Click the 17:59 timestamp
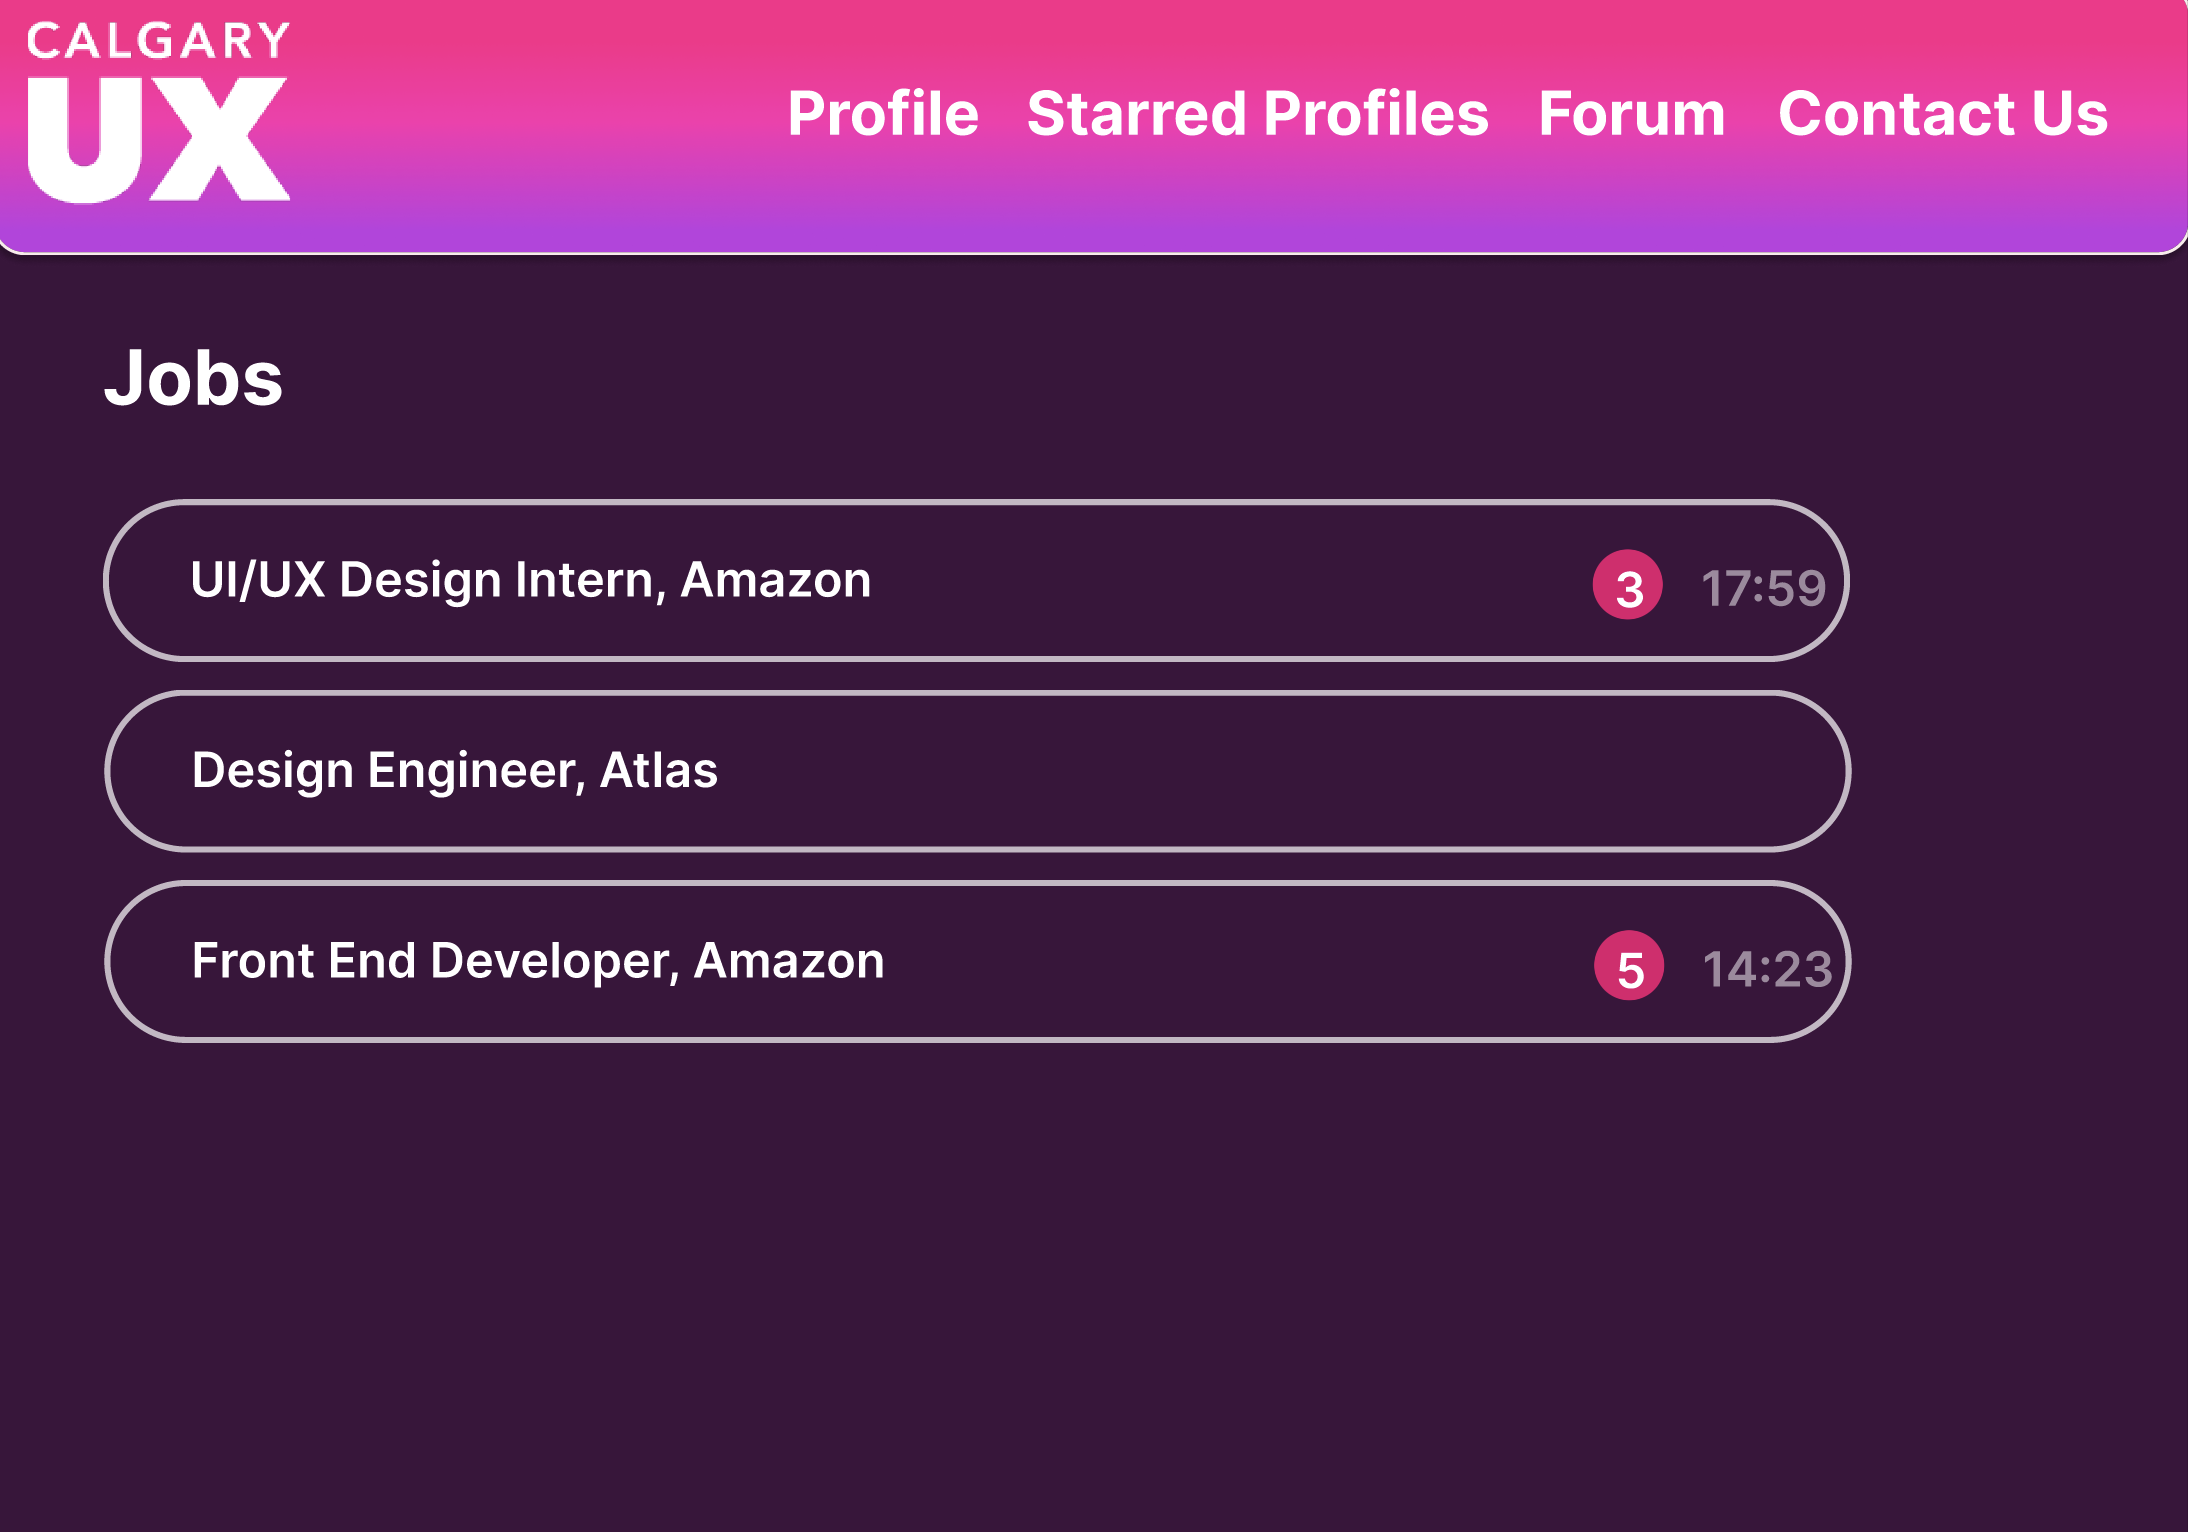This screenshot has width=2188, height=1532. coord(1764,588)
